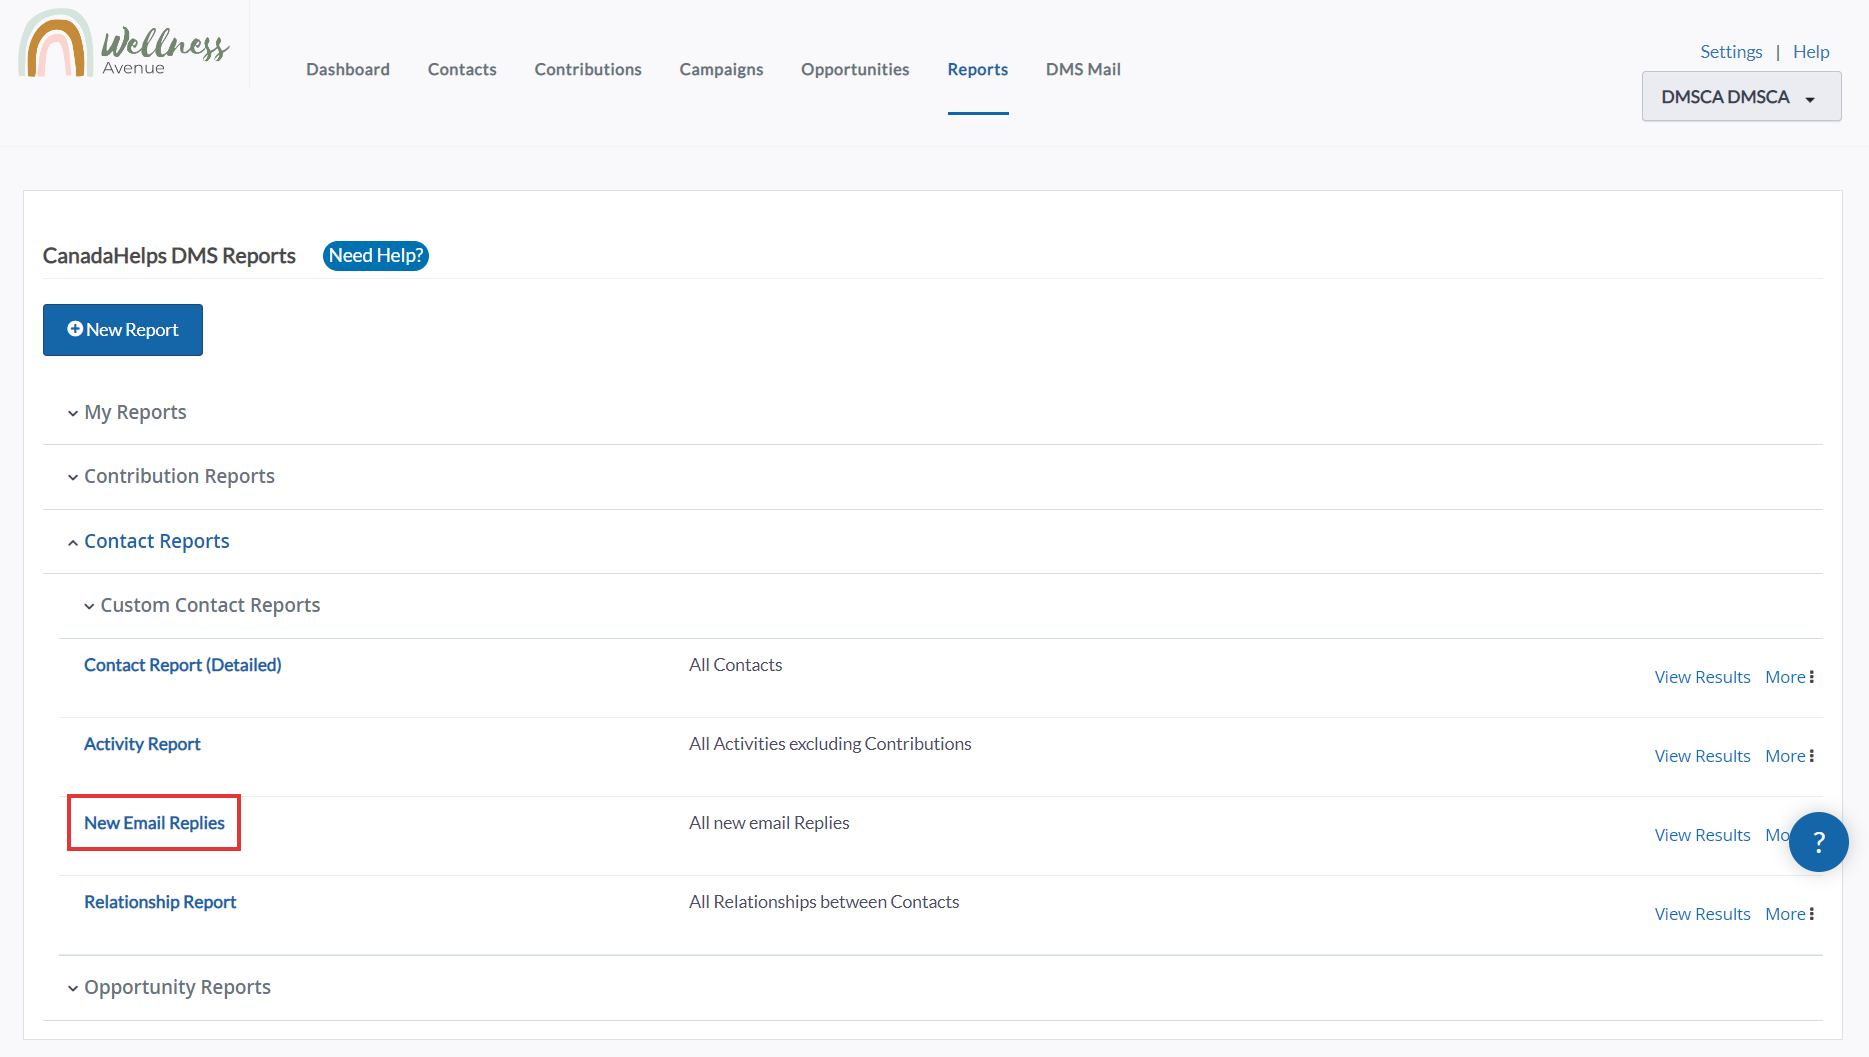
Task: Click the 'All Contacts' description text
Action: [x=736, y=665]
